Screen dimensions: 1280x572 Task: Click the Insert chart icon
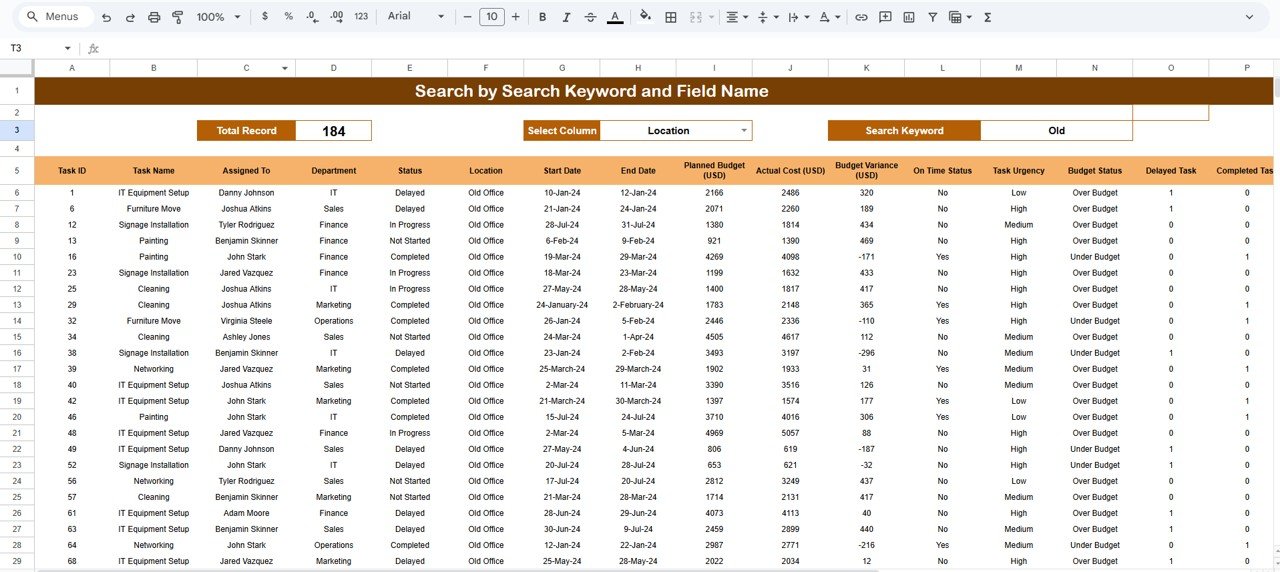(x=909, y=17)
